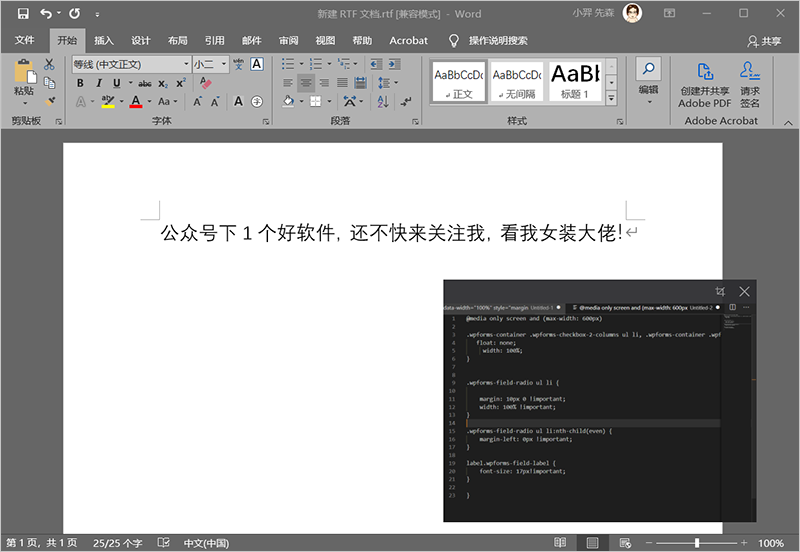Click the 共享 share button
Viewport: 800px width, 552px height.
[x=765, y=41]
